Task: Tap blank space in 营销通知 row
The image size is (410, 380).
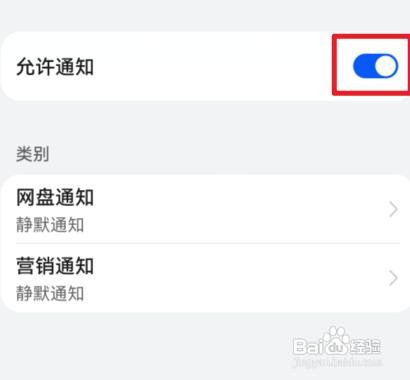Action: tap(240, 278)
